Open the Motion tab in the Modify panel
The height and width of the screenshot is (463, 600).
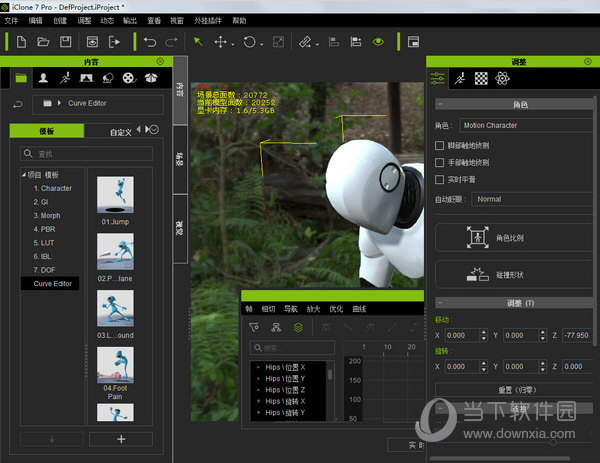pyautogui.click(x=460, y=78)
